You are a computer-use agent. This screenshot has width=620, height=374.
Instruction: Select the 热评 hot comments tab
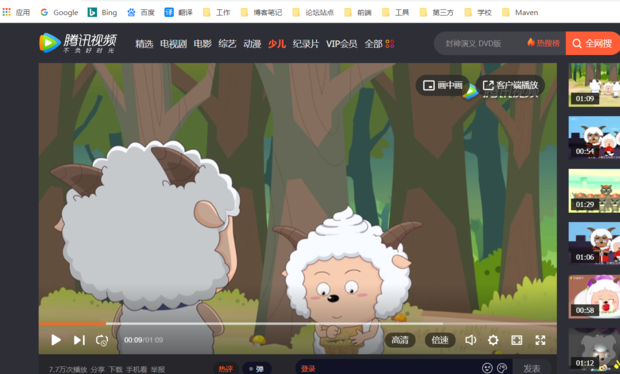point(226,368)
